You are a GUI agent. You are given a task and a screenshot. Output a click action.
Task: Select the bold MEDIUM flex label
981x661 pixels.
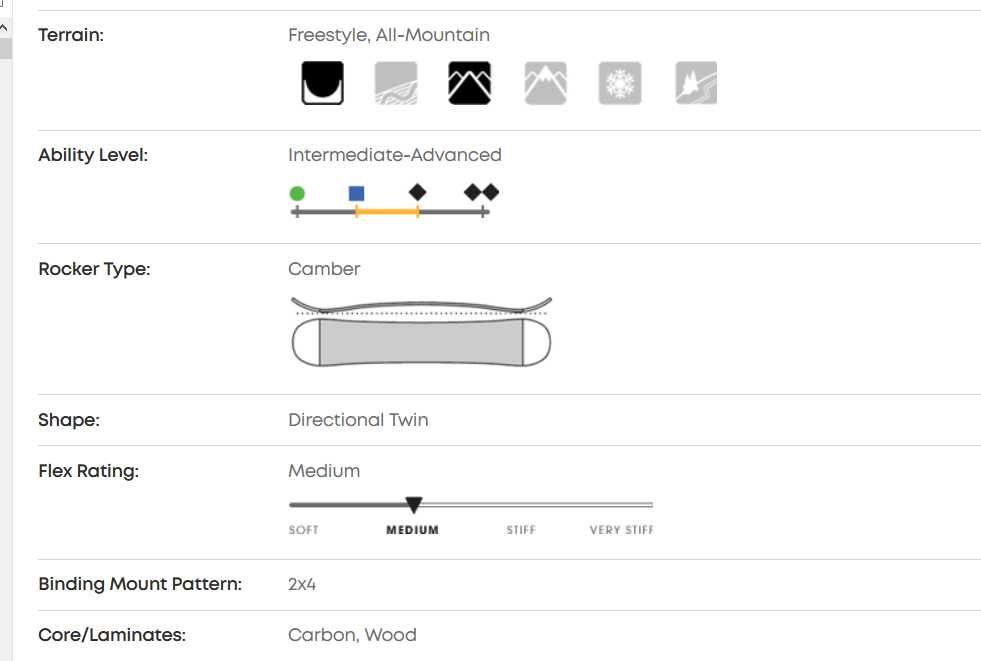[x=412, y=530]
